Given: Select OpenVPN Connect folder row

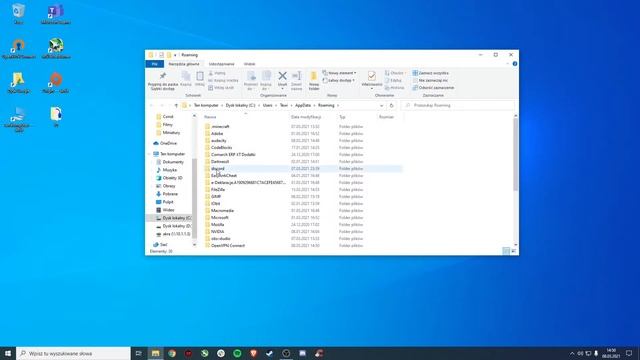Looking at the screenshot, I should click(x=302, y=245).
